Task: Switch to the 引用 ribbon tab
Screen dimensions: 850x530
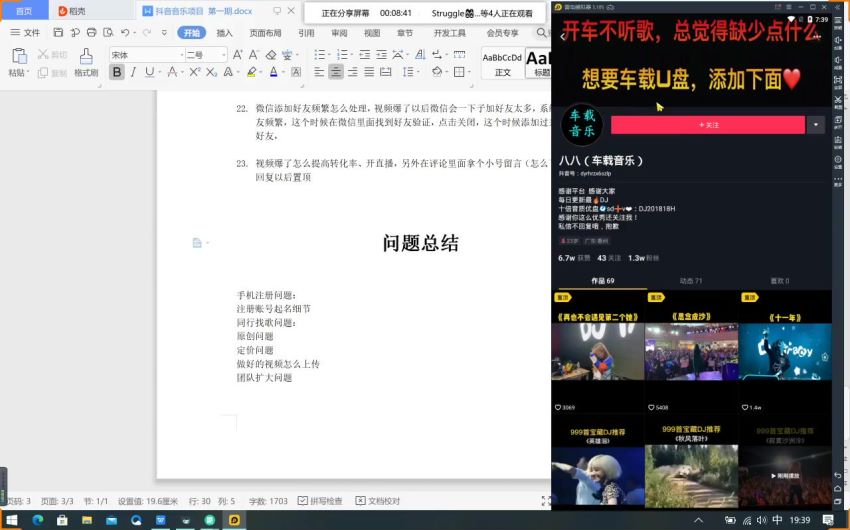Action: (306, 33)
